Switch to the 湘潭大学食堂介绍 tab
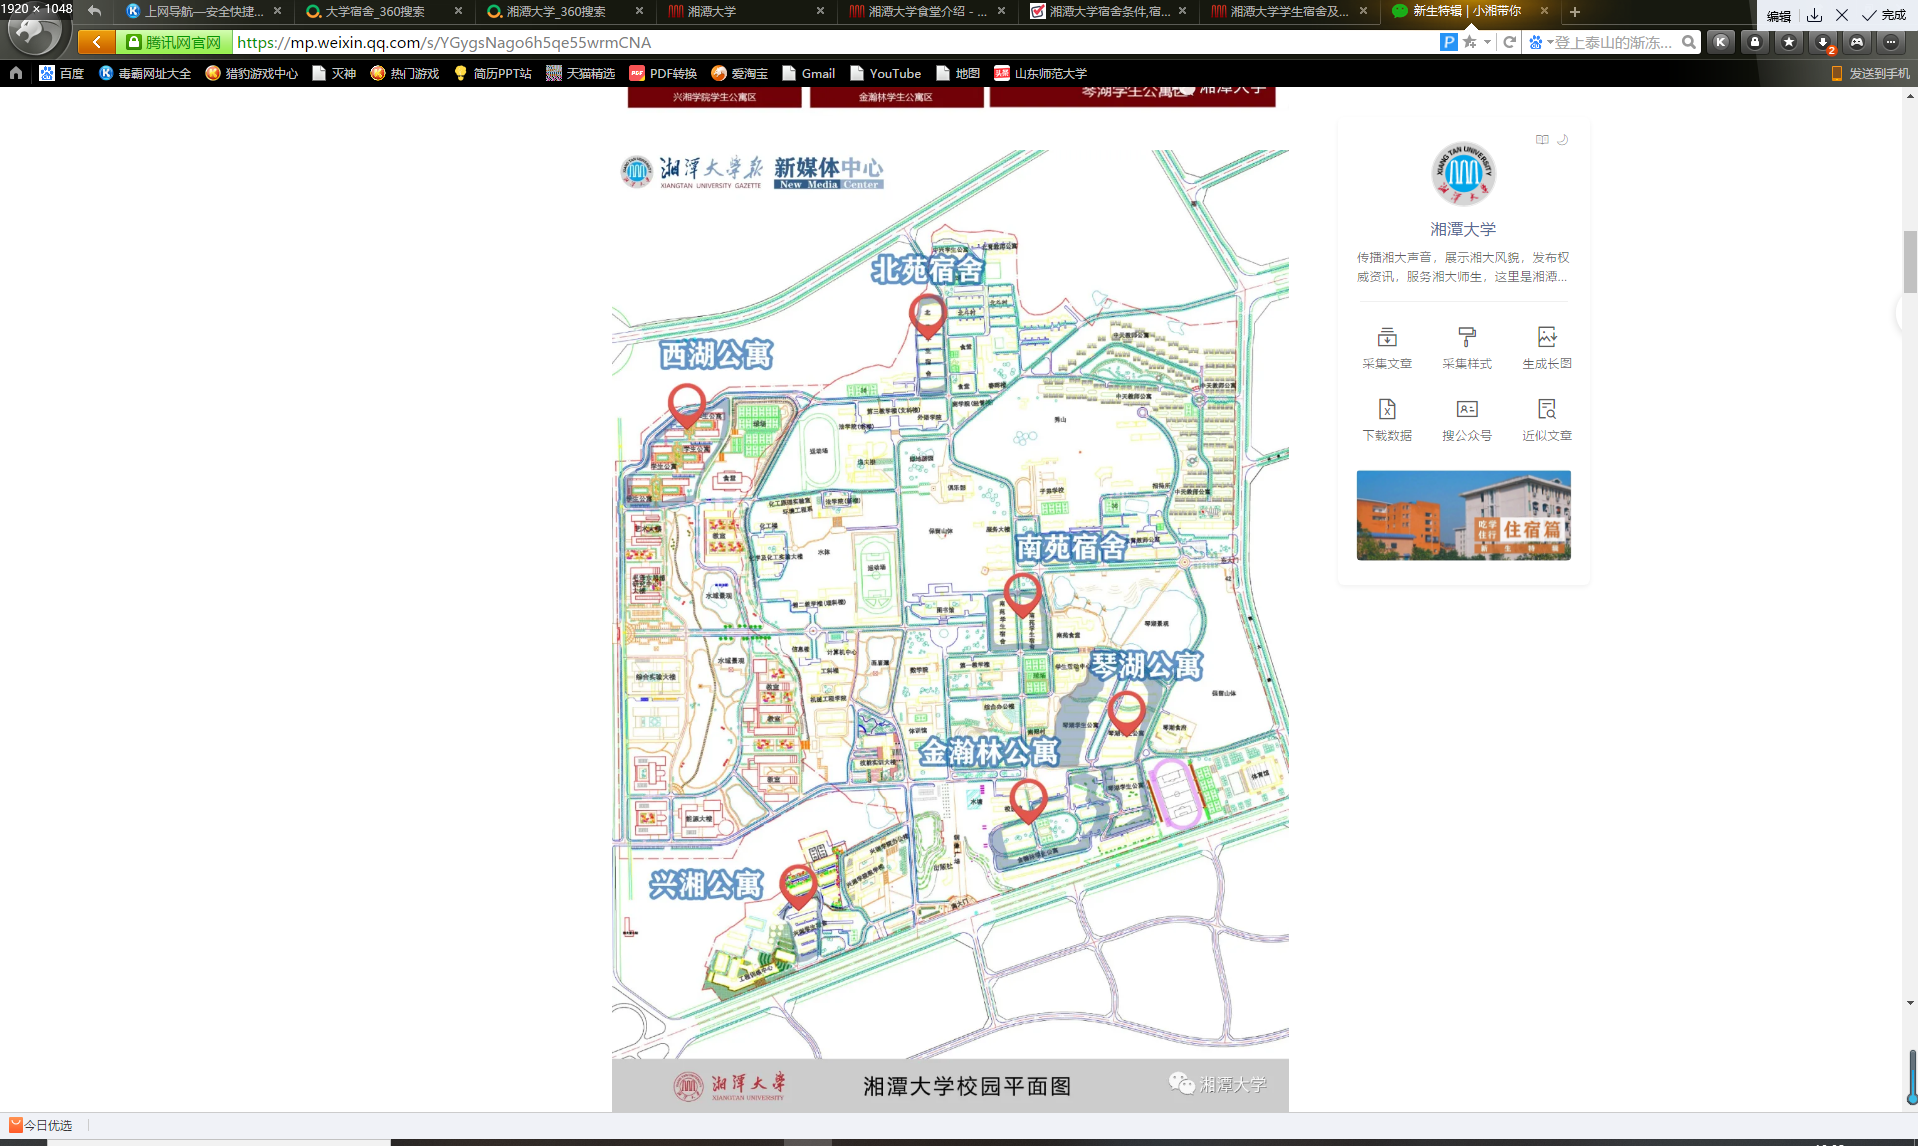Screen dimensions: 1918x1146 pos(920,13)
